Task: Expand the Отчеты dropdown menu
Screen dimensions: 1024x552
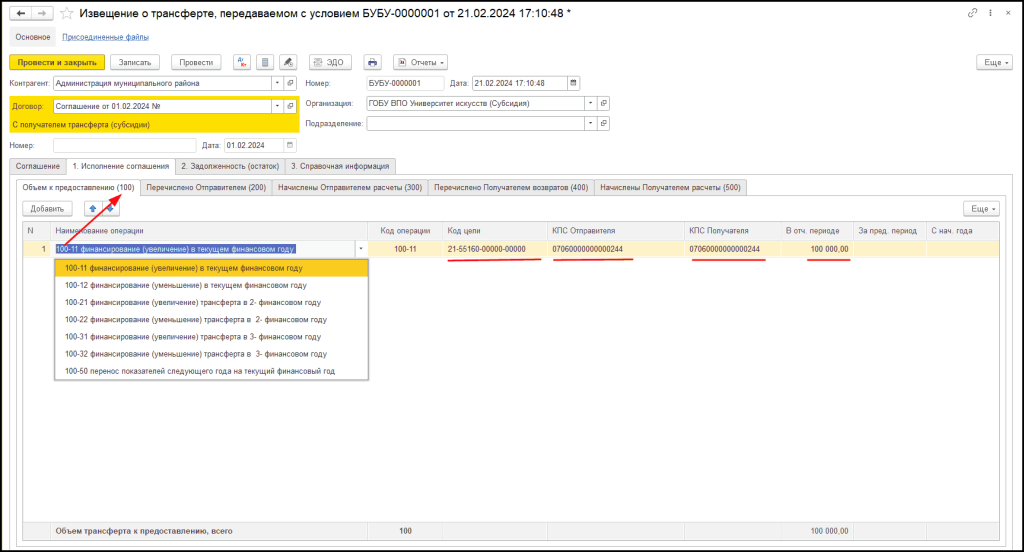Action: point(420,62)
